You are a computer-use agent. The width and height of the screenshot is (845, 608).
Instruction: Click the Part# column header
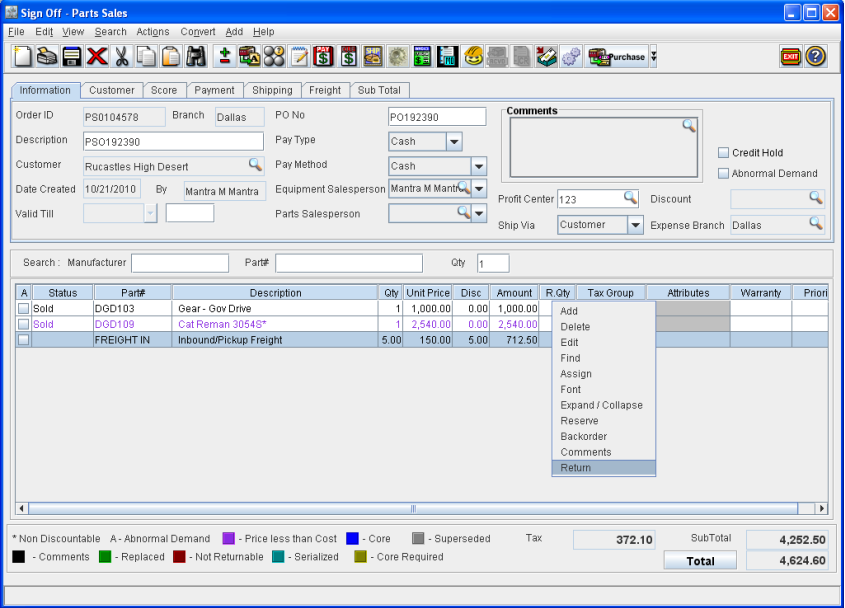click(x=133, y=293)
